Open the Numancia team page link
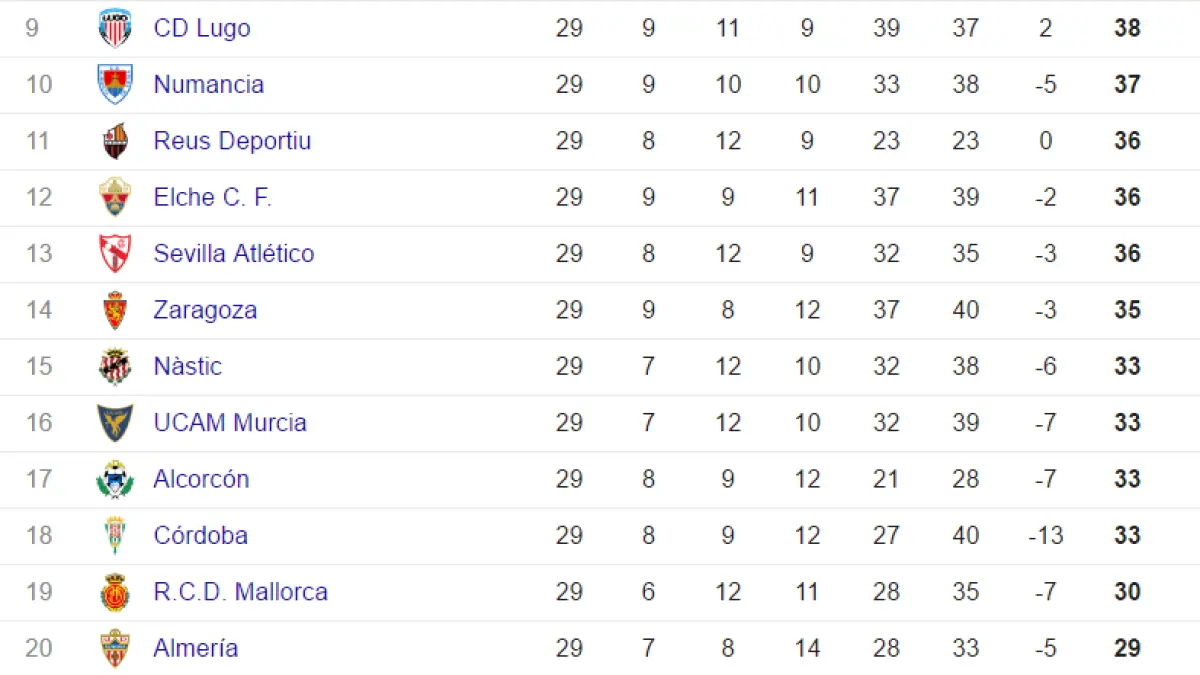Viewport: 1200px width, 675px height. tap(209, 84)
